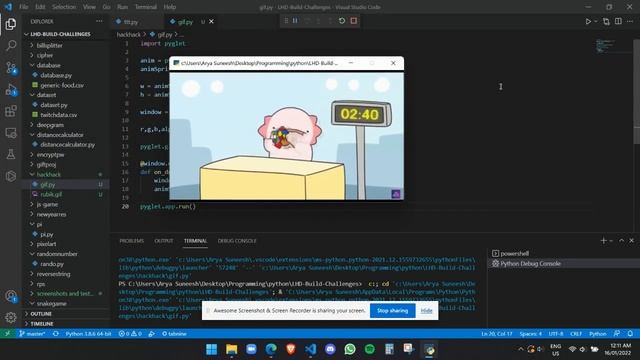Open Discord from the taskbar
Screen dimensions: 640x360
(x=330, y=349)
